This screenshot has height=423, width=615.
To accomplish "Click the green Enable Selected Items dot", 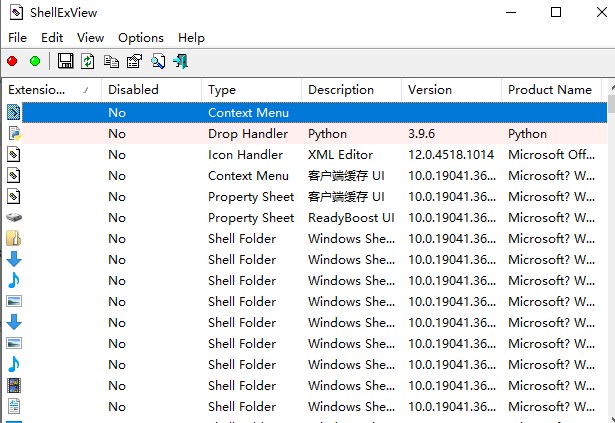I will [35, 62].
